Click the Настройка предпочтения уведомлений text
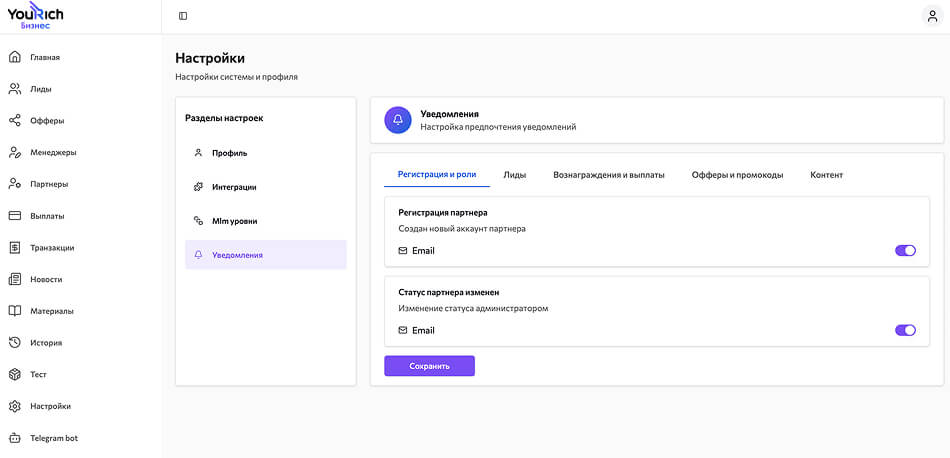The image size is (950, 458). 498,127
